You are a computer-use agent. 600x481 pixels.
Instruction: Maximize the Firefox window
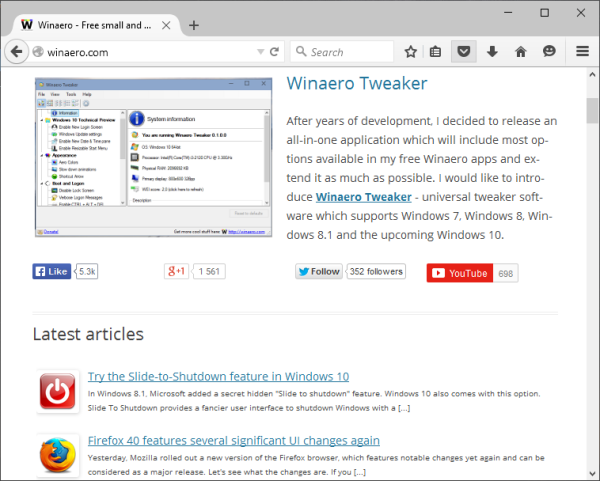coord(545,13)
